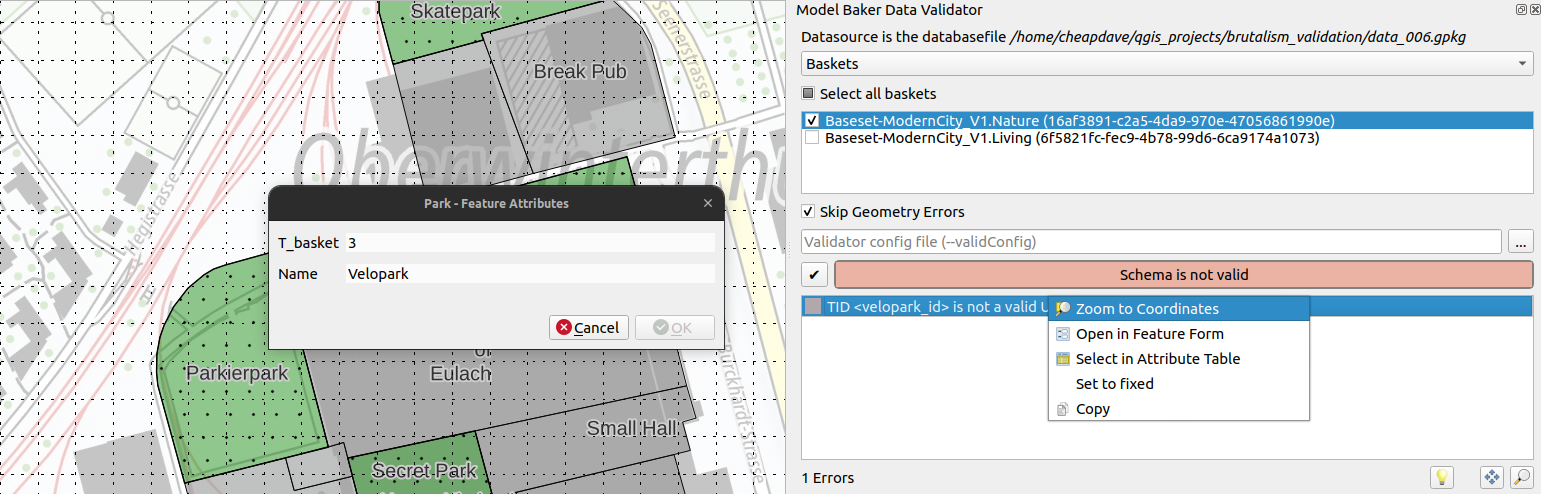
Task: Click the close panel icon of Data Validator
Action: pyautogui.click(x=1533, y=10)
